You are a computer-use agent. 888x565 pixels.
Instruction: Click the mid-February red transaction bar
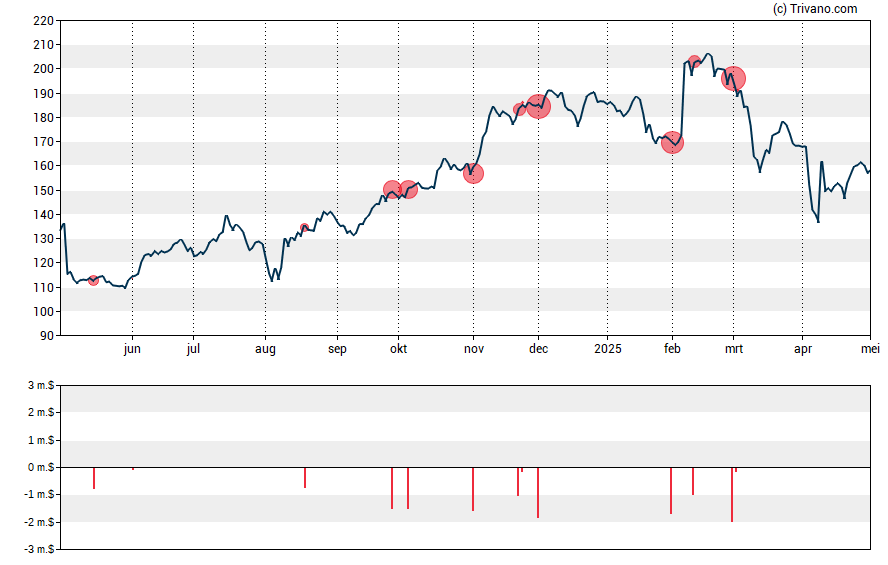[x=693, y=481]
